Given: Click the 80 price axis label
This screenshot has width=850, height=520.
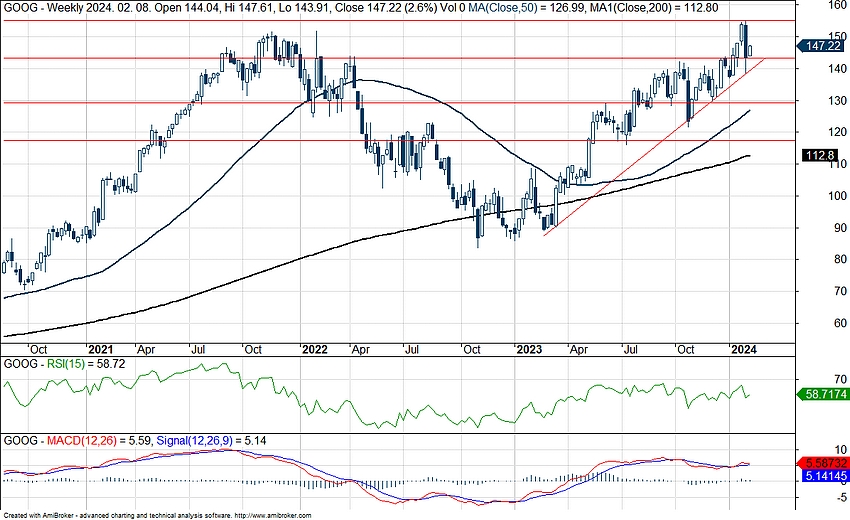Looking at the screenshot, I should click(840, 260).
